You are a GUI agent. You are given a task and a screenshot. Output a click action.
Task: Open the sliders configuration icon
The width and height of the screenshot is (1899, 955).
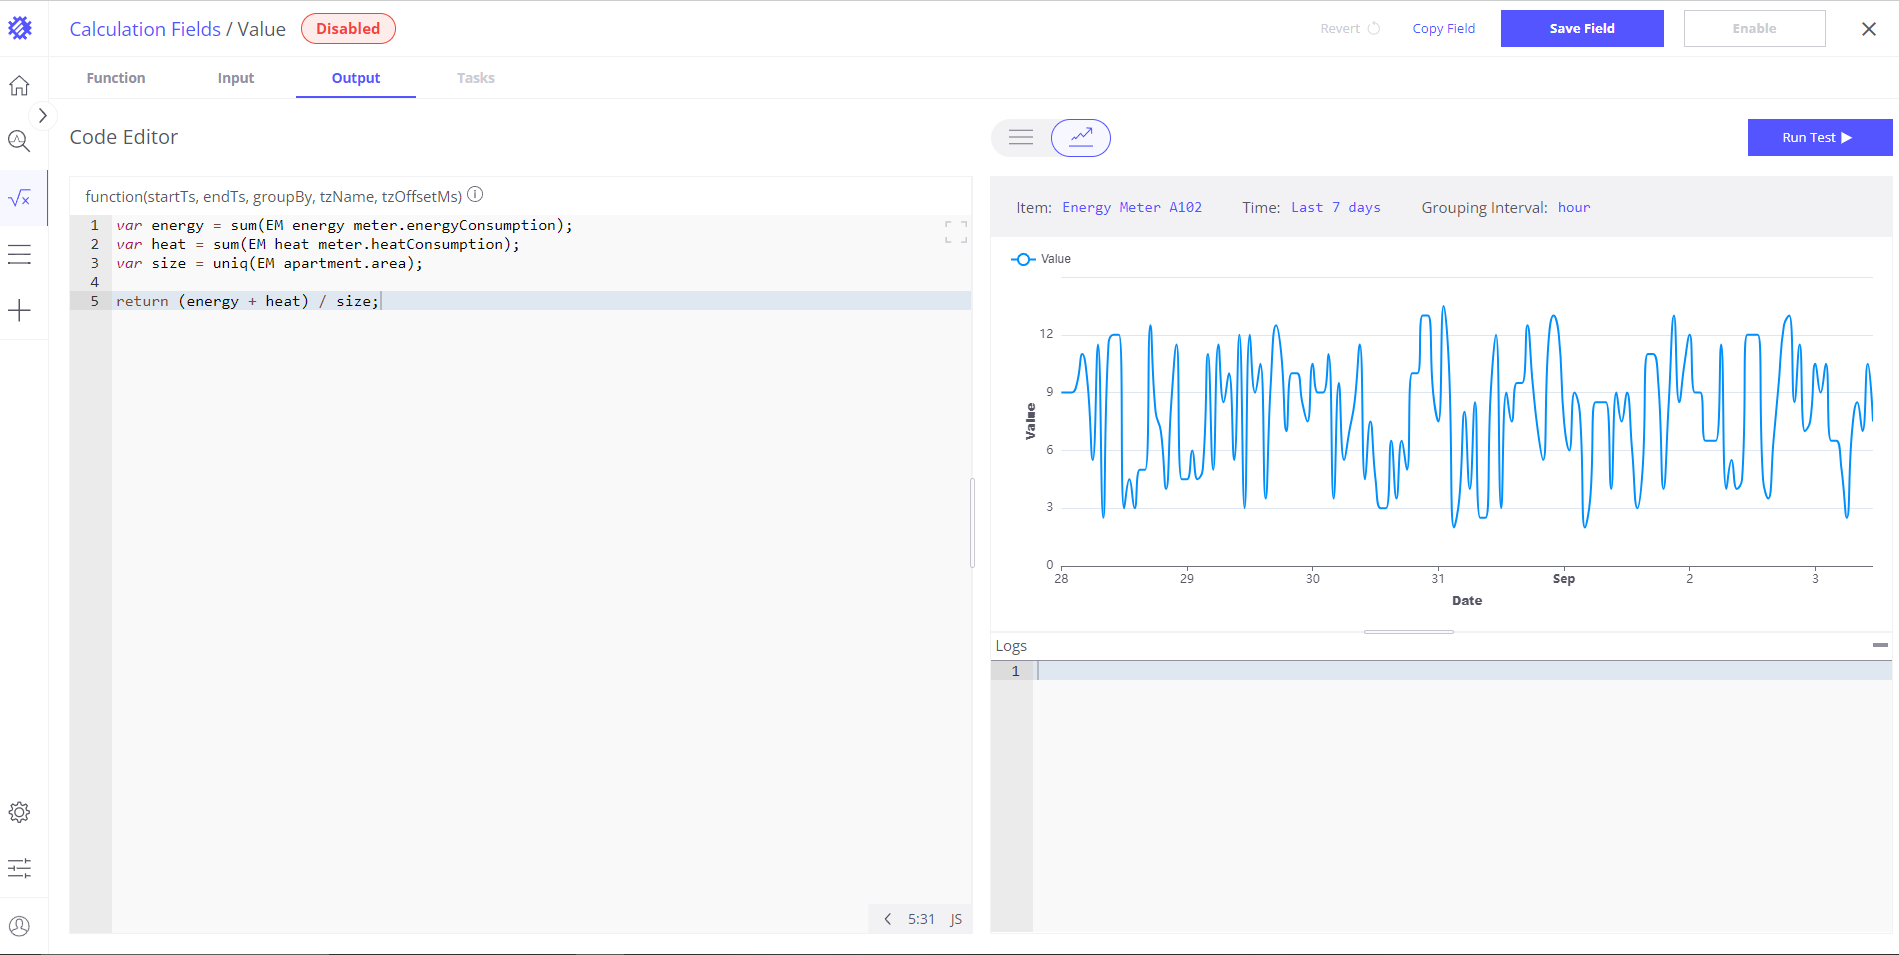click(19, 868)
